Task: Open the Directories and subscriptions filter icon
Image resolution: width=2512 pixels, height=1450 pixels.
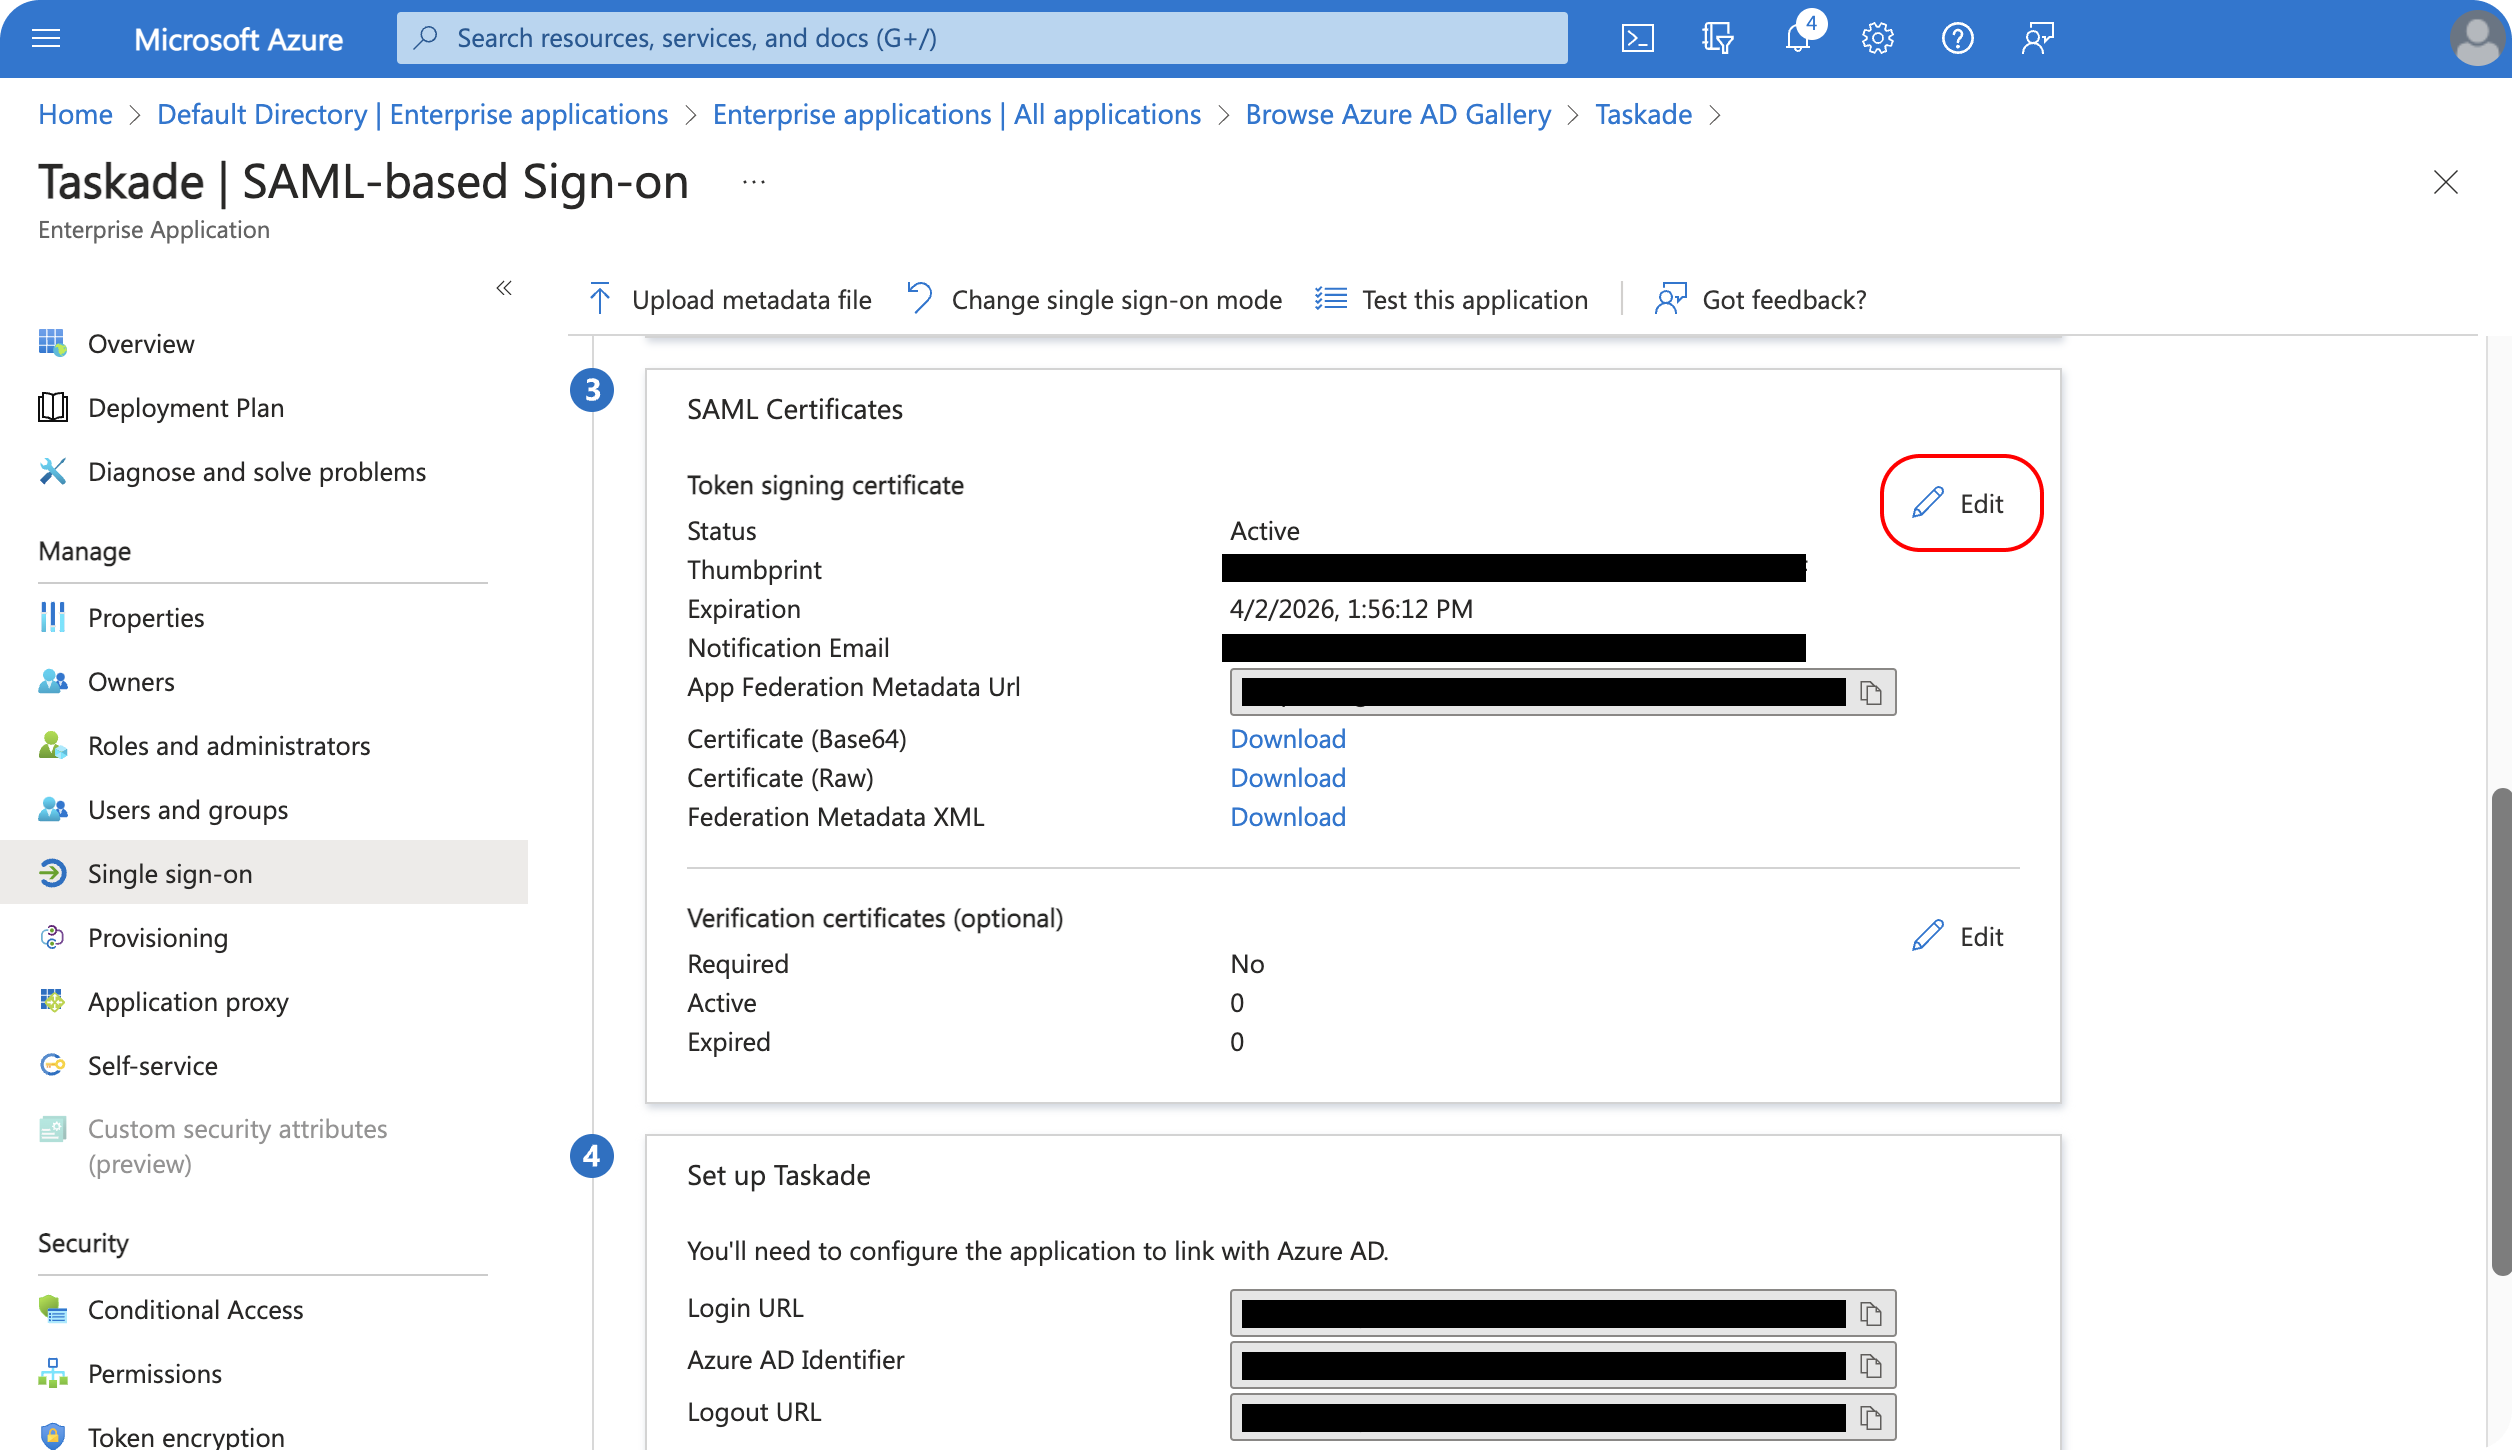Action: [1717, 39]
